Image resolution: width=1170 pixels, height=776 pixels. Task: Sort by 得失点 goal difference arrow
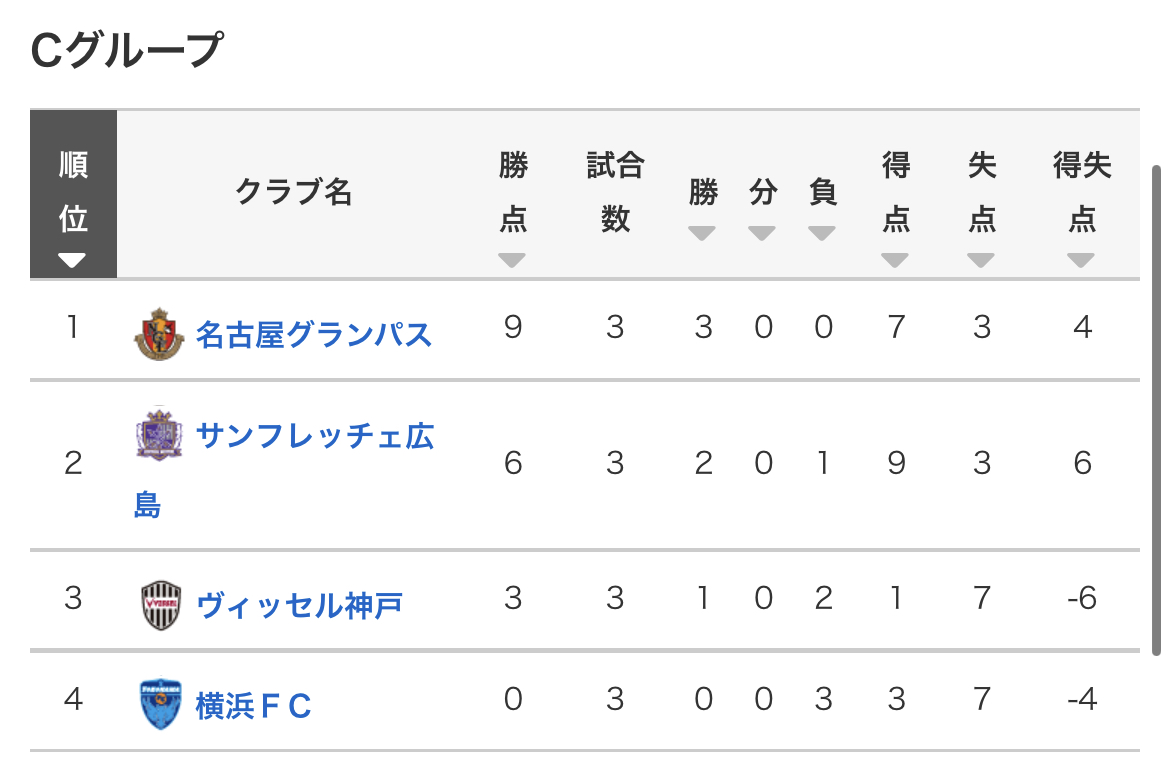1080,260
